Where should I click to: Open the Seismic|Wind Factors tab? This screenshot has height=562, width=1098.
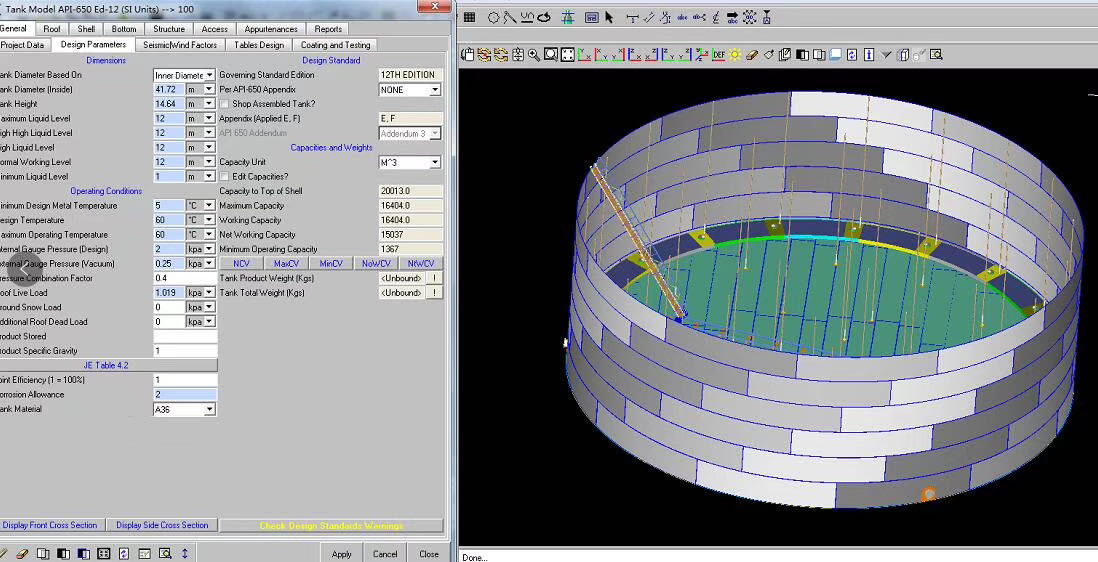pyautogui.click(x=179, y=45)
